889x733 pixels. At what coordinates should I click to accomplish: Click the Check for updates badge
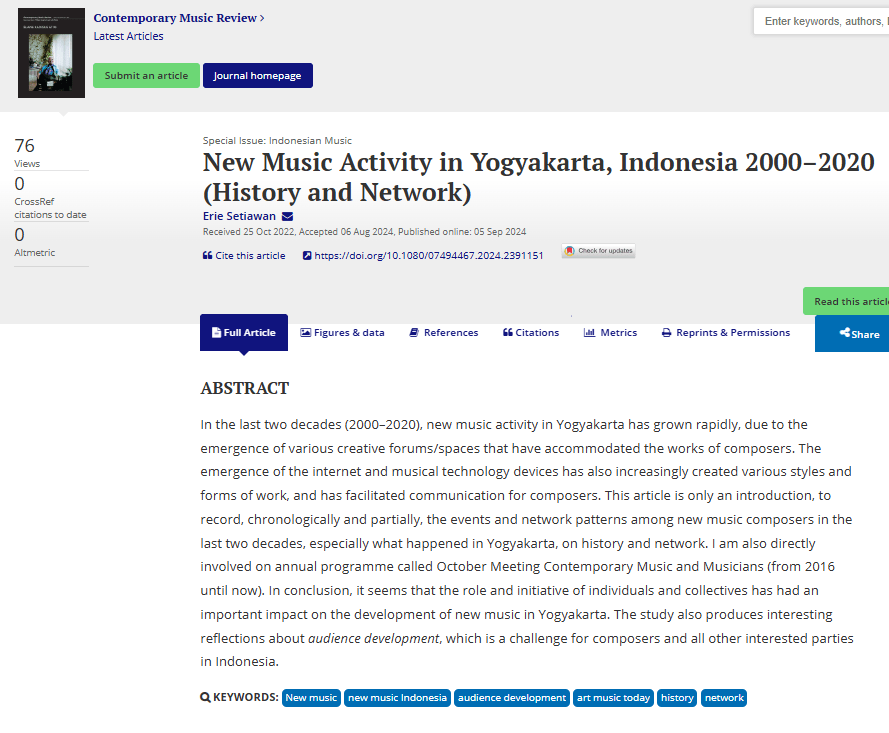pyautogui.click(x=598, y=251)
